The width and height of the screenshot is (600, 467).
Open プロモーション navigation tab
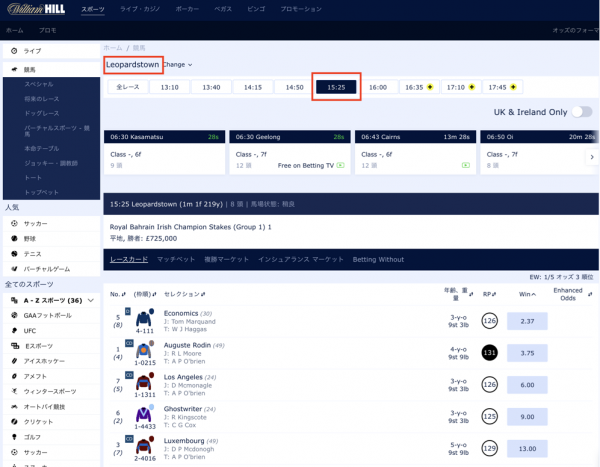301,9
